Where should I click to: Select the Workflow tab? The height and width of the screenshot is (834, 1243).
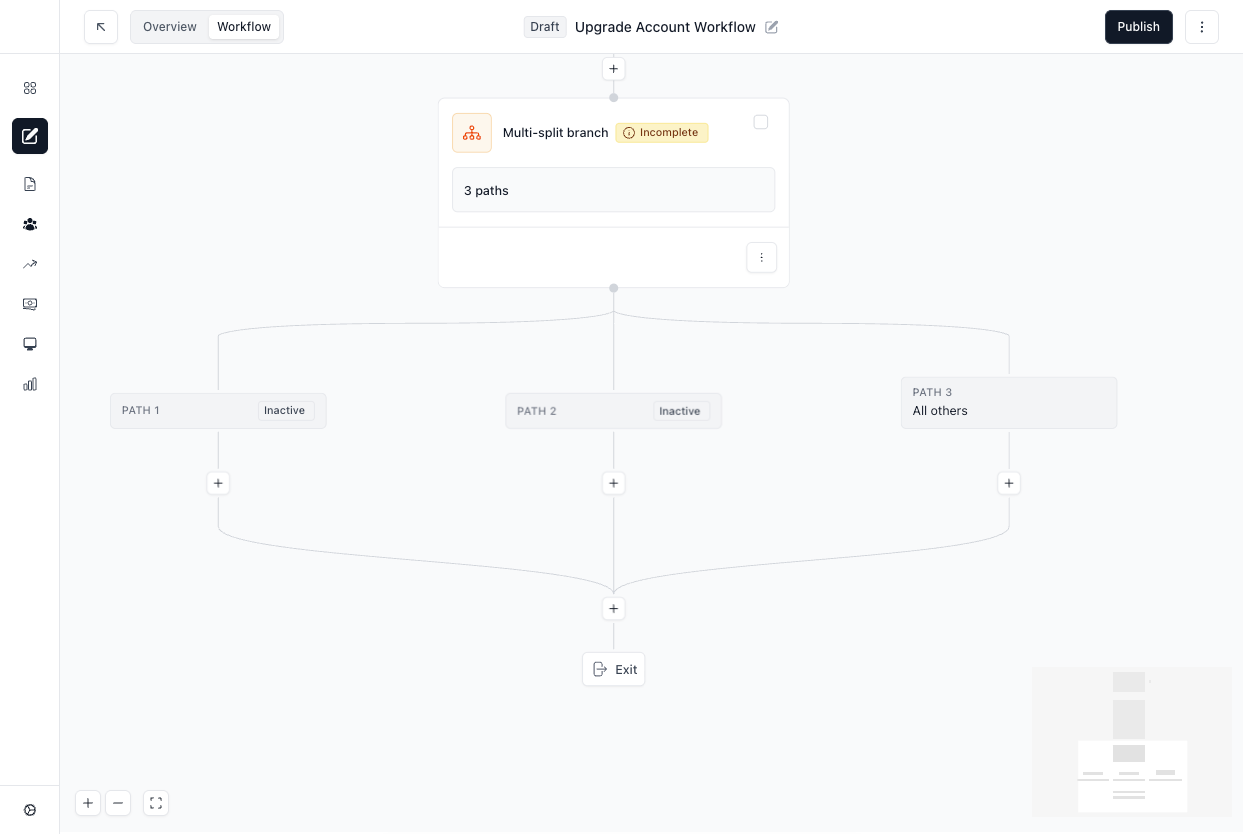coord(244,27)
